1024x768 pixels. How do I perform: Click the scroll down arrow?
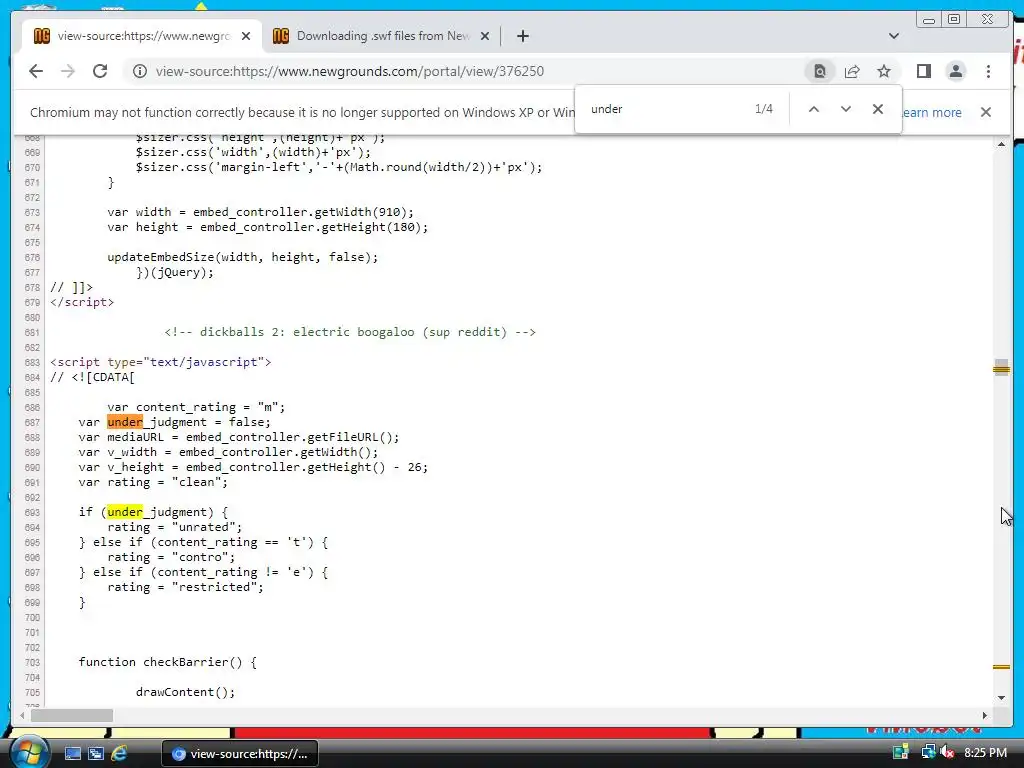[1001, 698]
